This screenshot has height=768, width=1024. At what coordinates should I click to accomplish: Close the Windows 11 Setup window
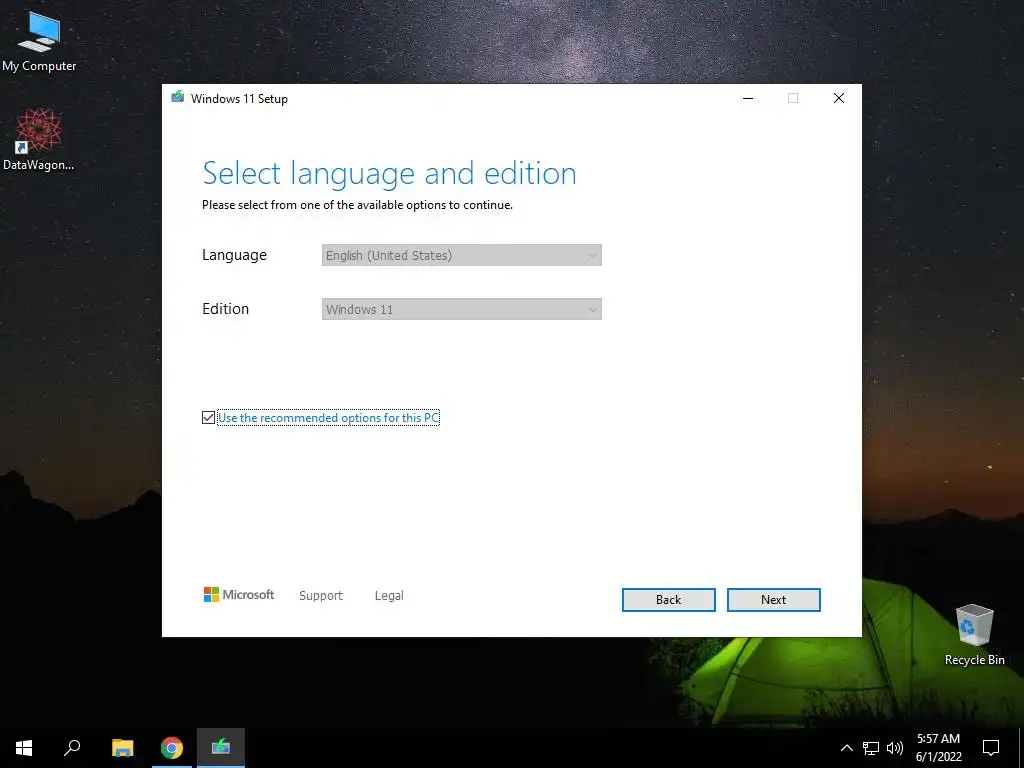coord(839,98)
